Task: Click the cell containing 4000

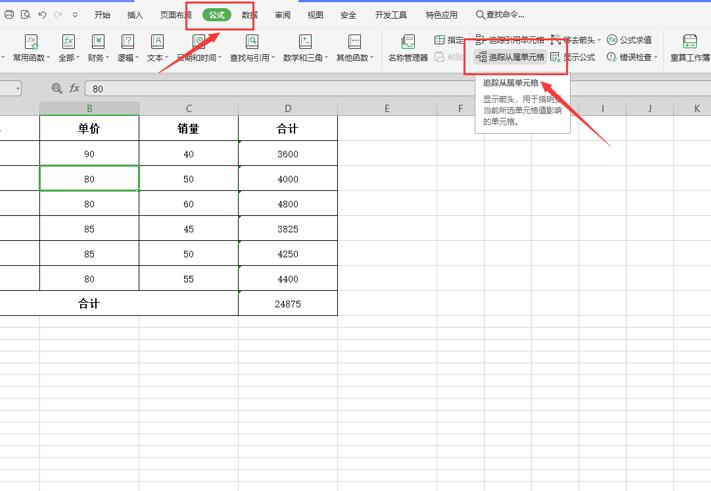Action: click(x=288, y=179)
